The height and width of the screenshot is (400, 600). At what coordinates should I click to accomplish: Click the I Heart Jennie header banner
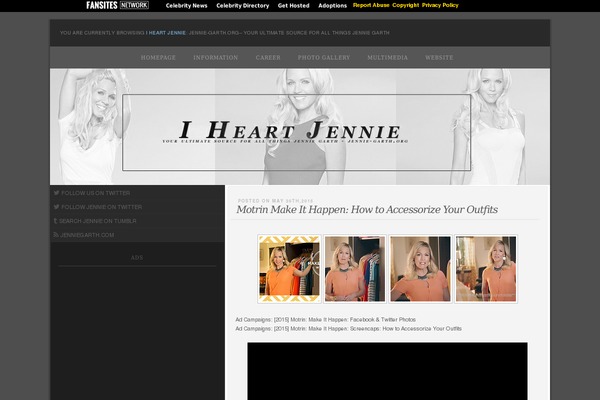point(300,127)
